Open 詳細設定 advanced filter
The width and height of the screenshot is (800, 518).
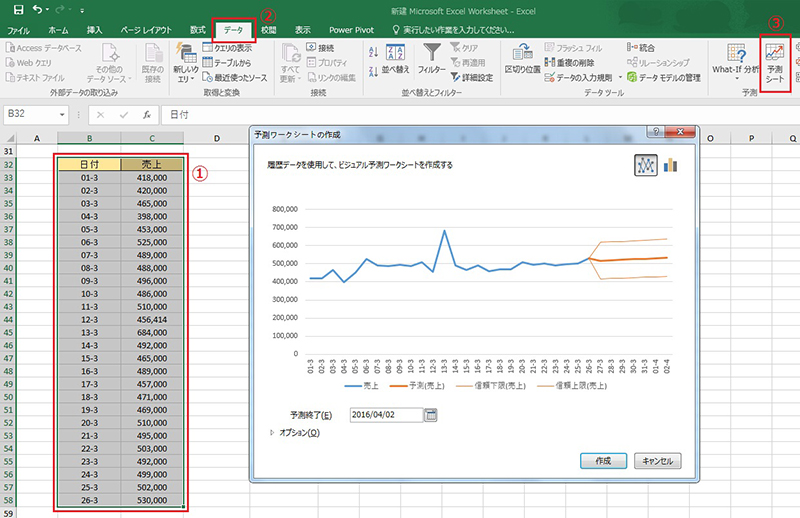click(x=472, y=78)
